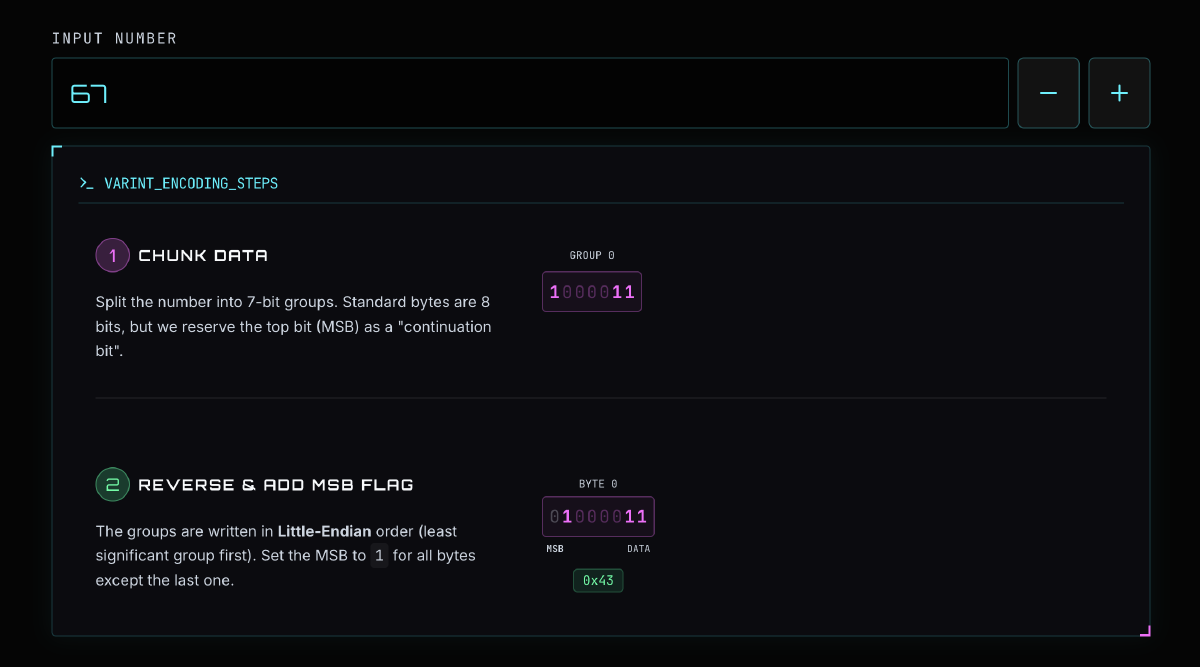This screenshot has width=1200, height=667.
Task: Click the BYTE 0 label
Action: coord(598,484)
